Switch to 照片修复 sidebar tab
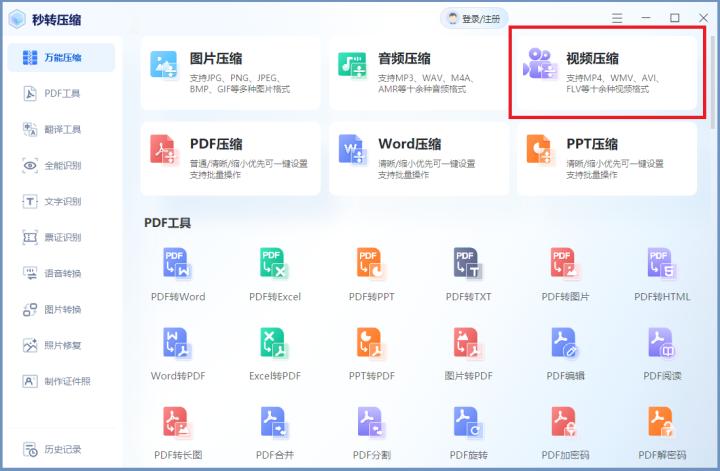The width and height of the screenshot is (720, 471). (x=61, y=345)
